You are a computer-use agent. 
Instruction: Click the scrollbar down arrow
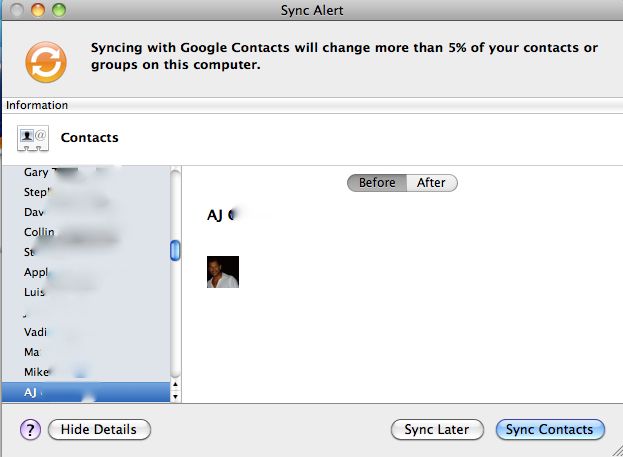pos(176,396)
